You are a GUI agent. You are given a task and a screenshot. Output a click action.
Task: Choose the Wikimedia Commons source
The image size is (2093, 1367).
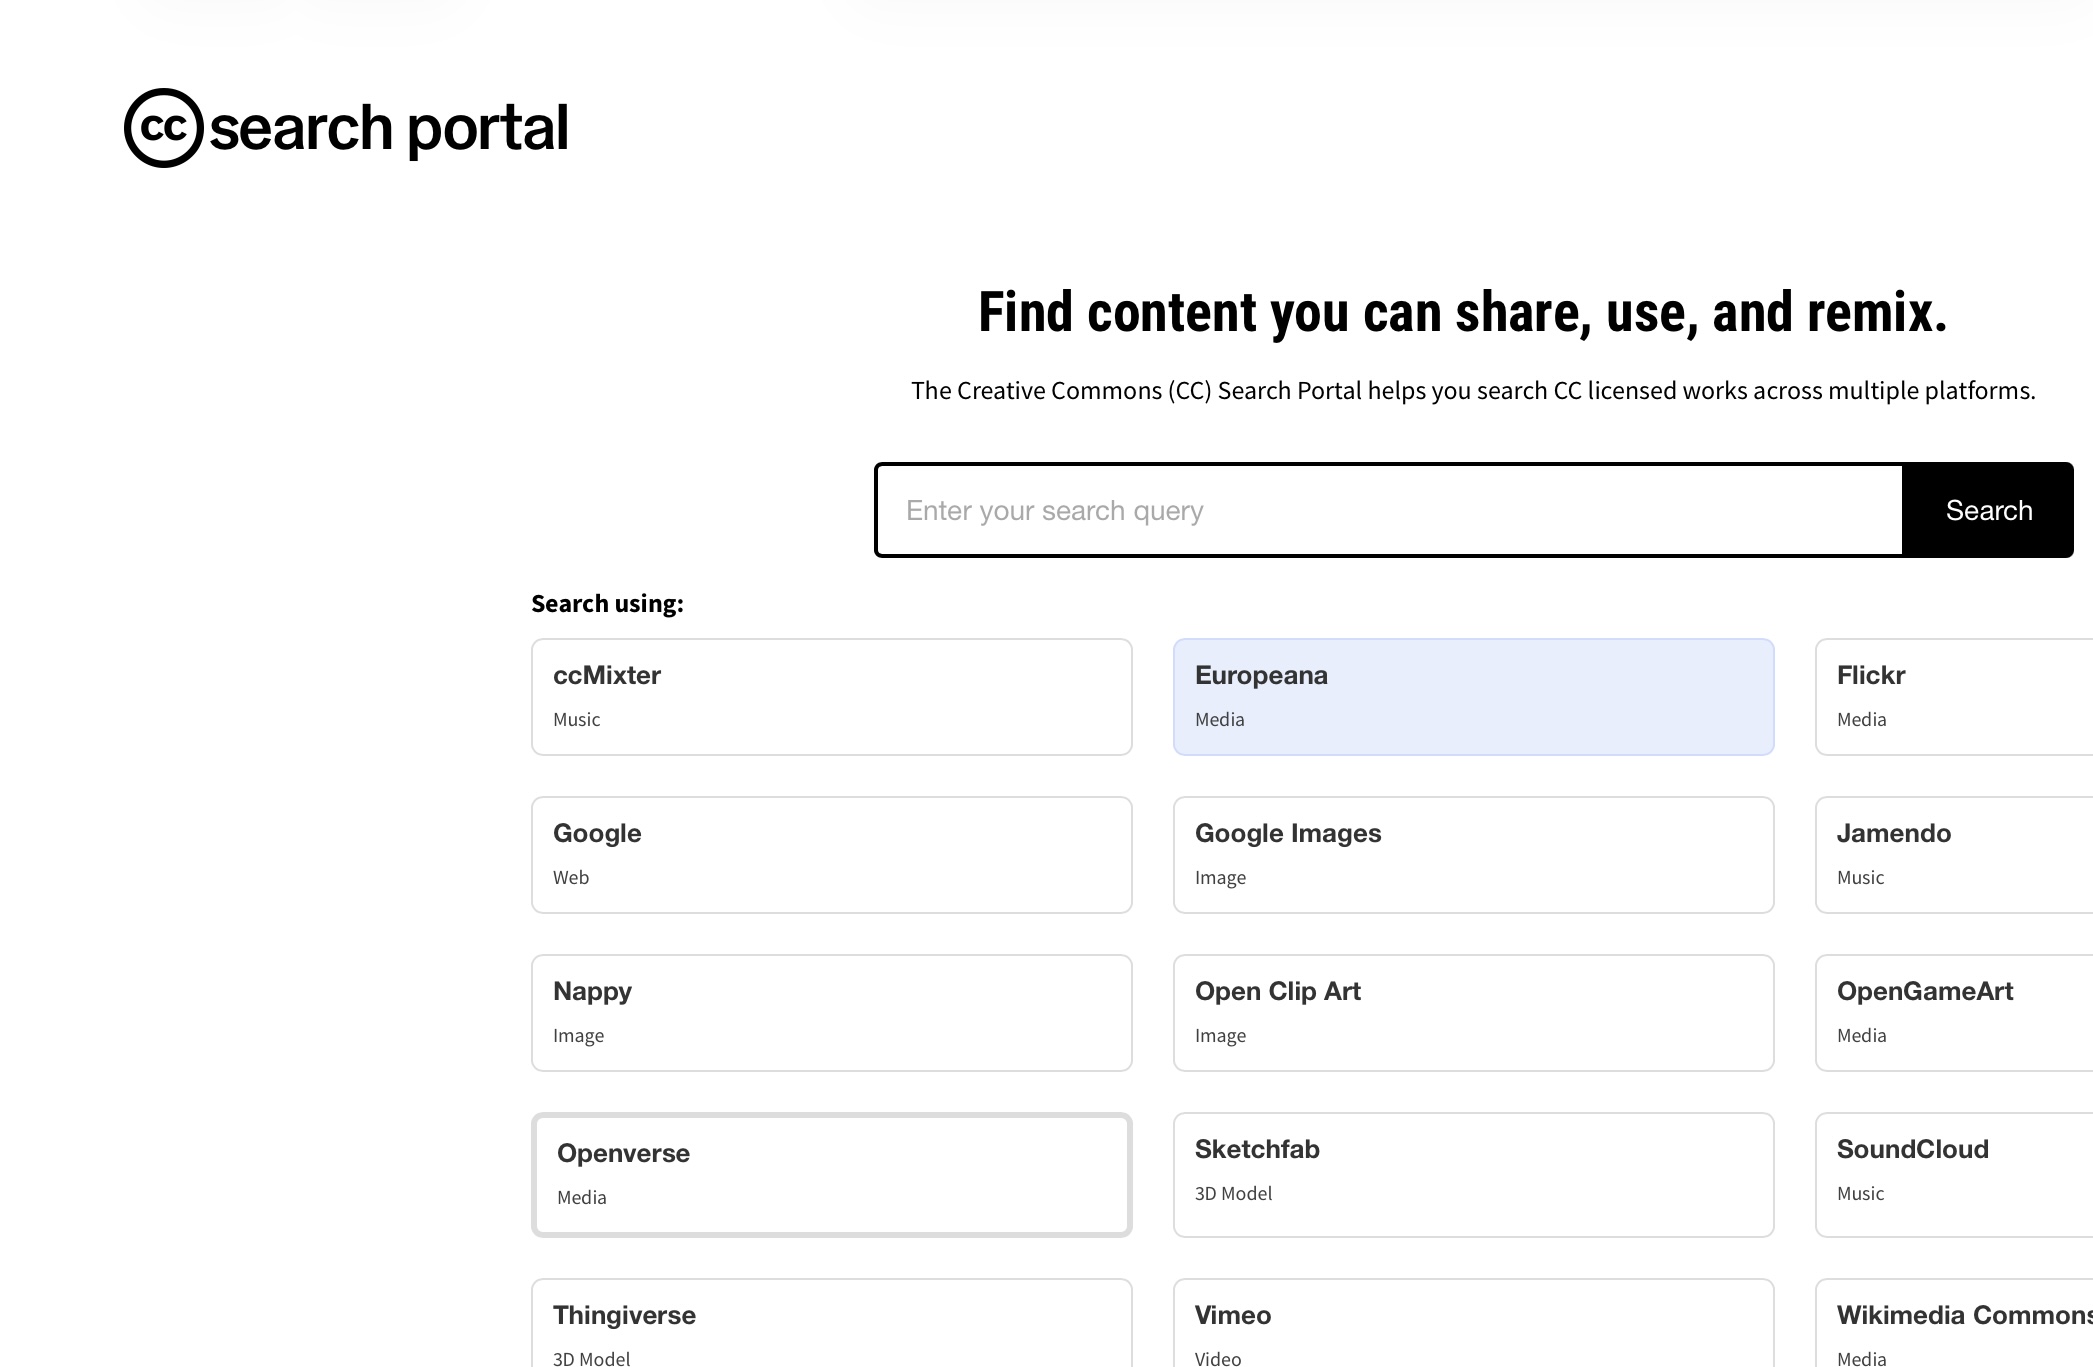point(1954,1323)
